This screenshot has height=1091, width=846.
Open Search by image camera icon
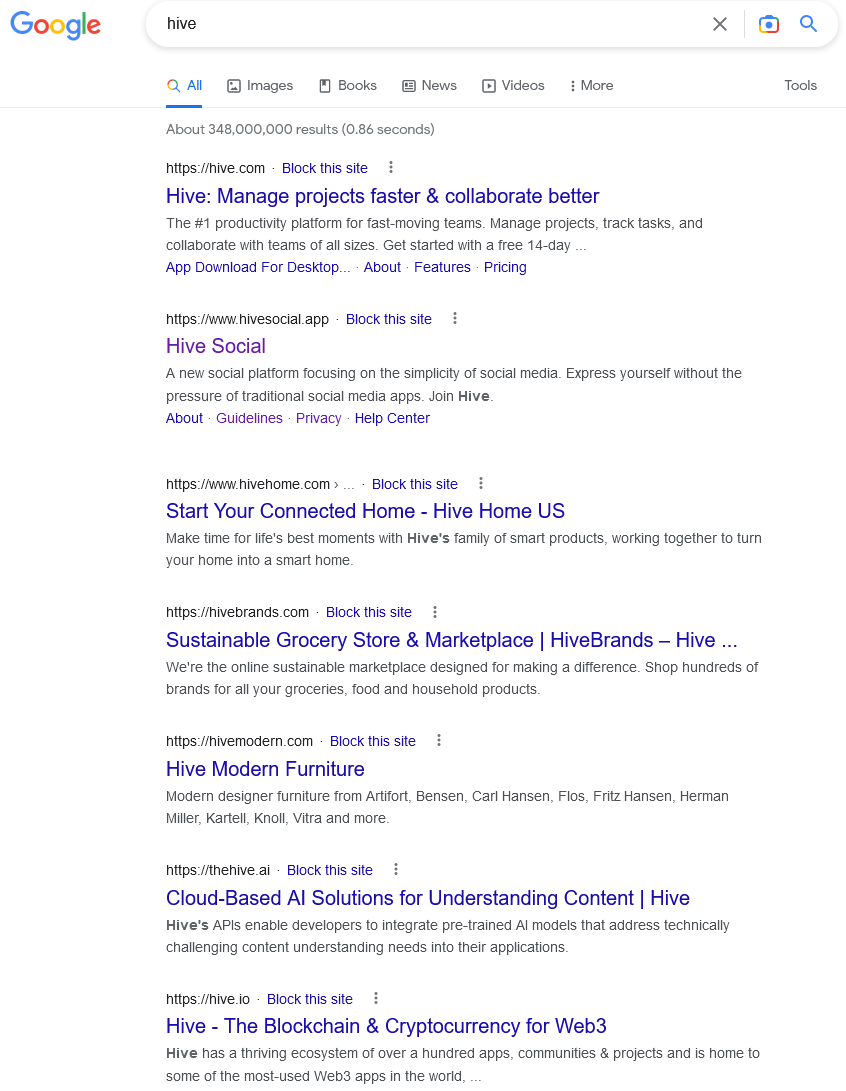coord(768,24)
